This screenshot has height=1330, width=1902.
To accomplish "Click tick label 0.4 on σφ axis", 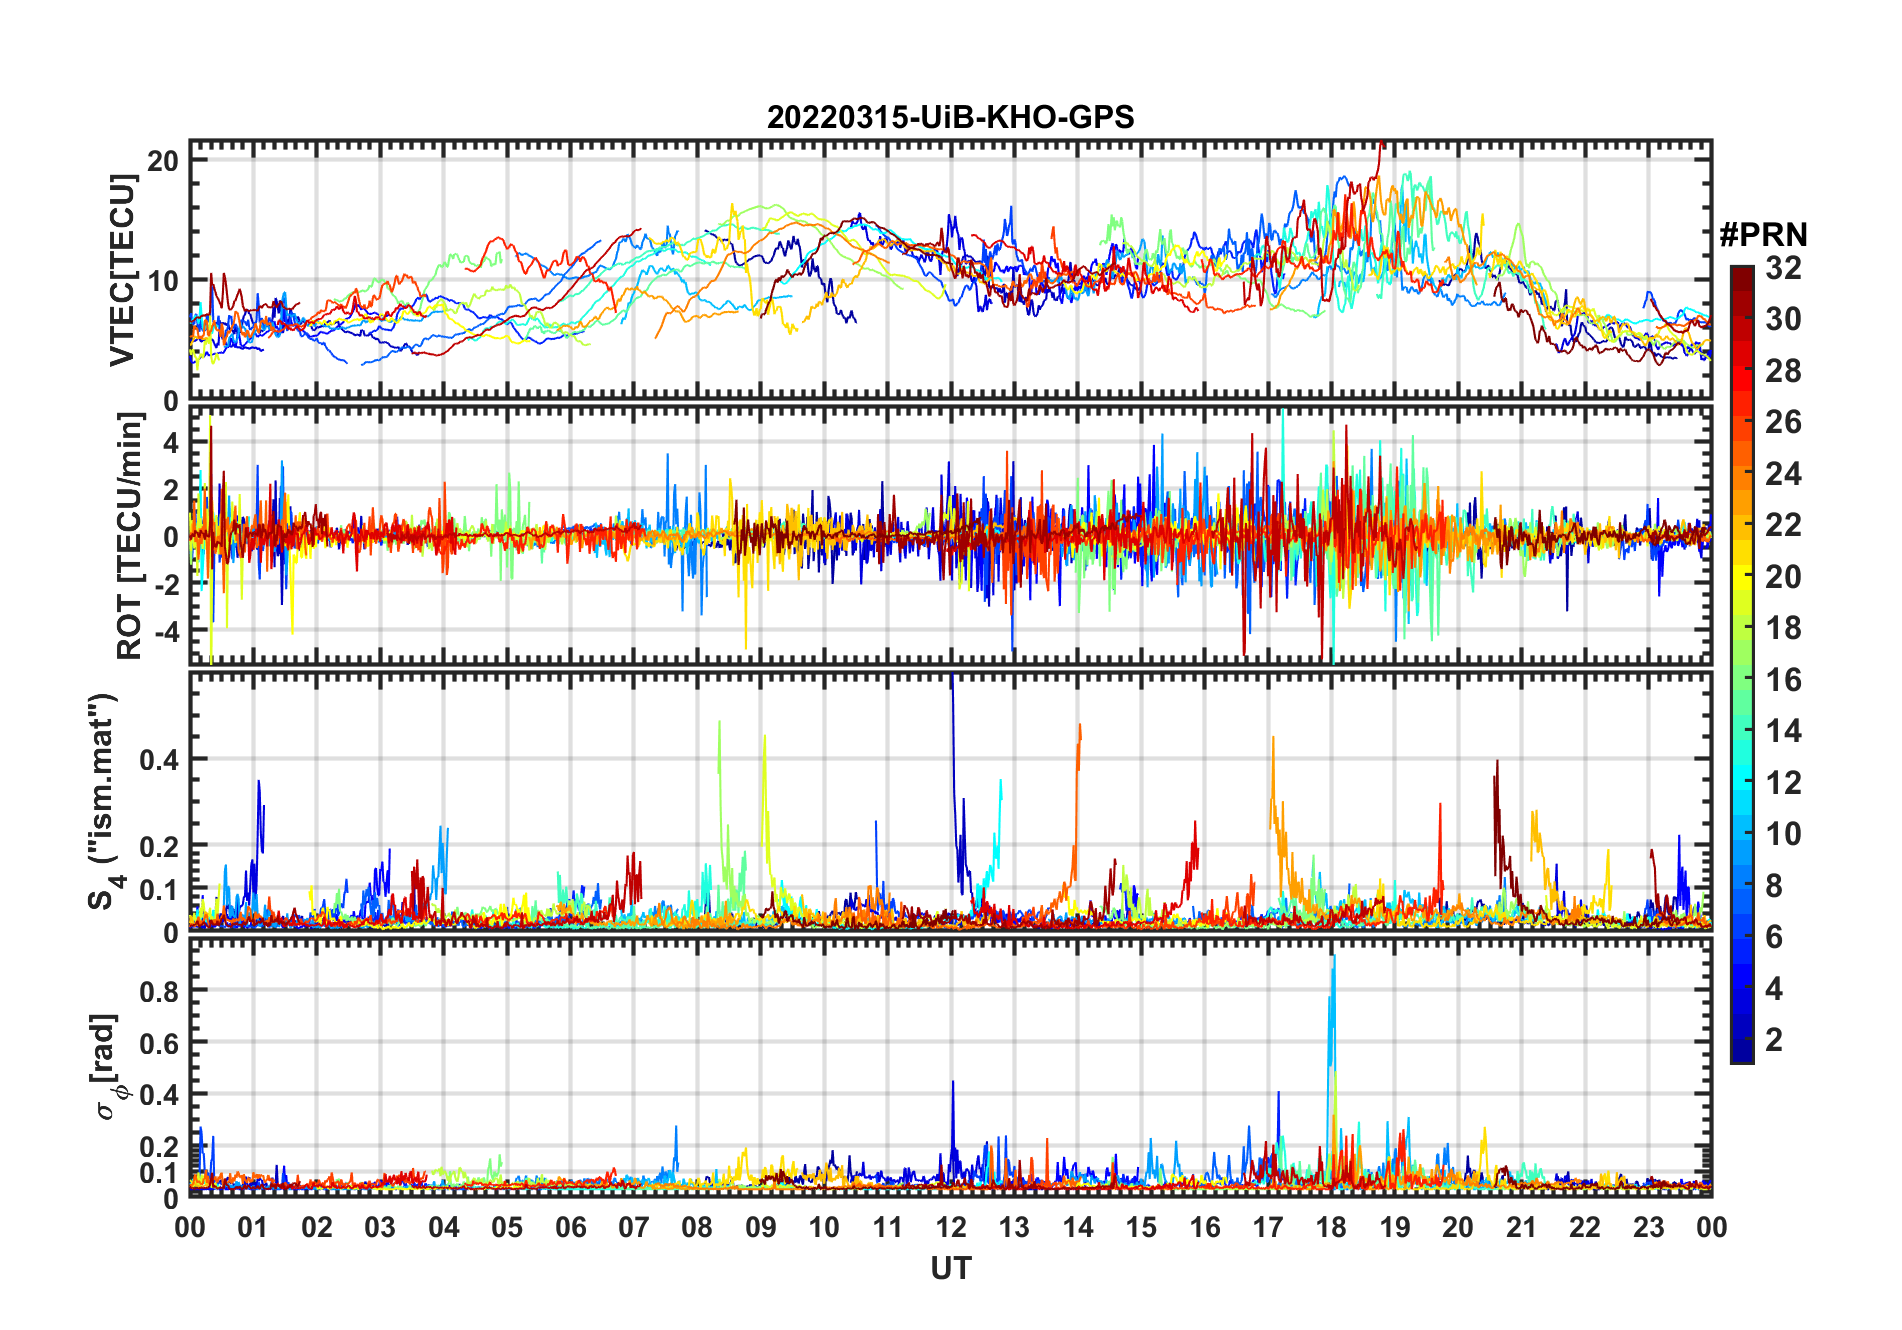I will click(x=160, y=1095).
